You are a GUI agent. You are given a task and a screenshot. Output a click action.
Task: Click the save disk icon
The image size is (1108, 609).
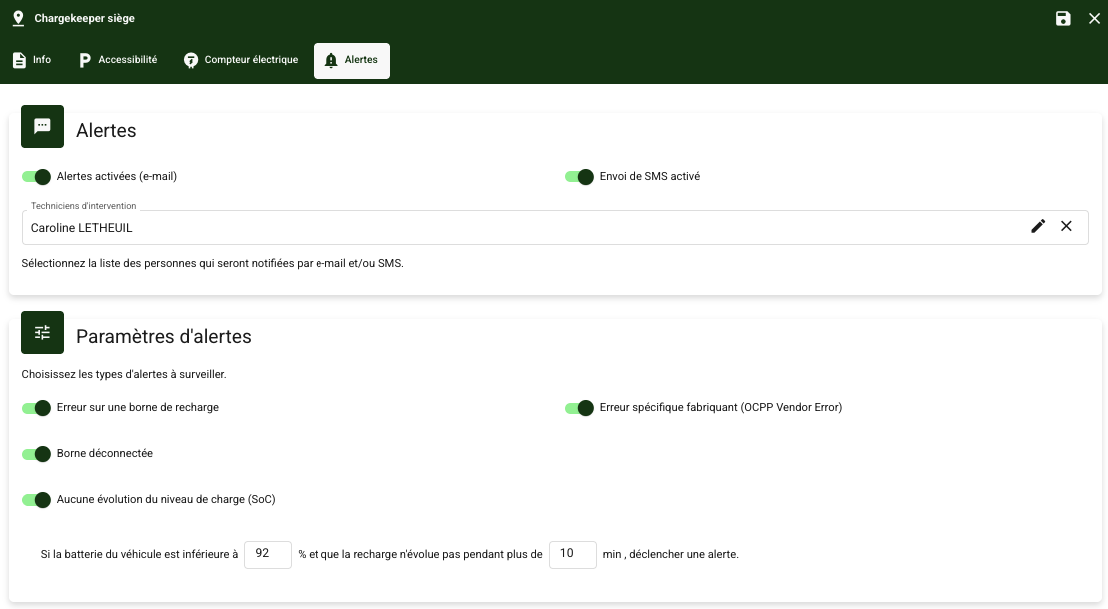tap(1063, 18)
